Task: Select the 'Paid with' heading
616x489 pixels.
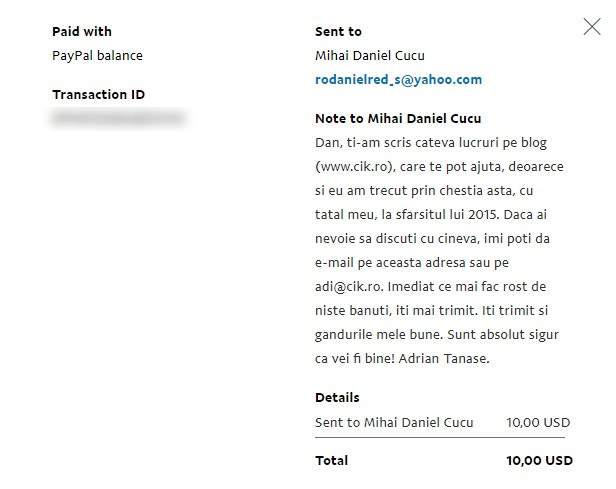Action: [82, 31]
